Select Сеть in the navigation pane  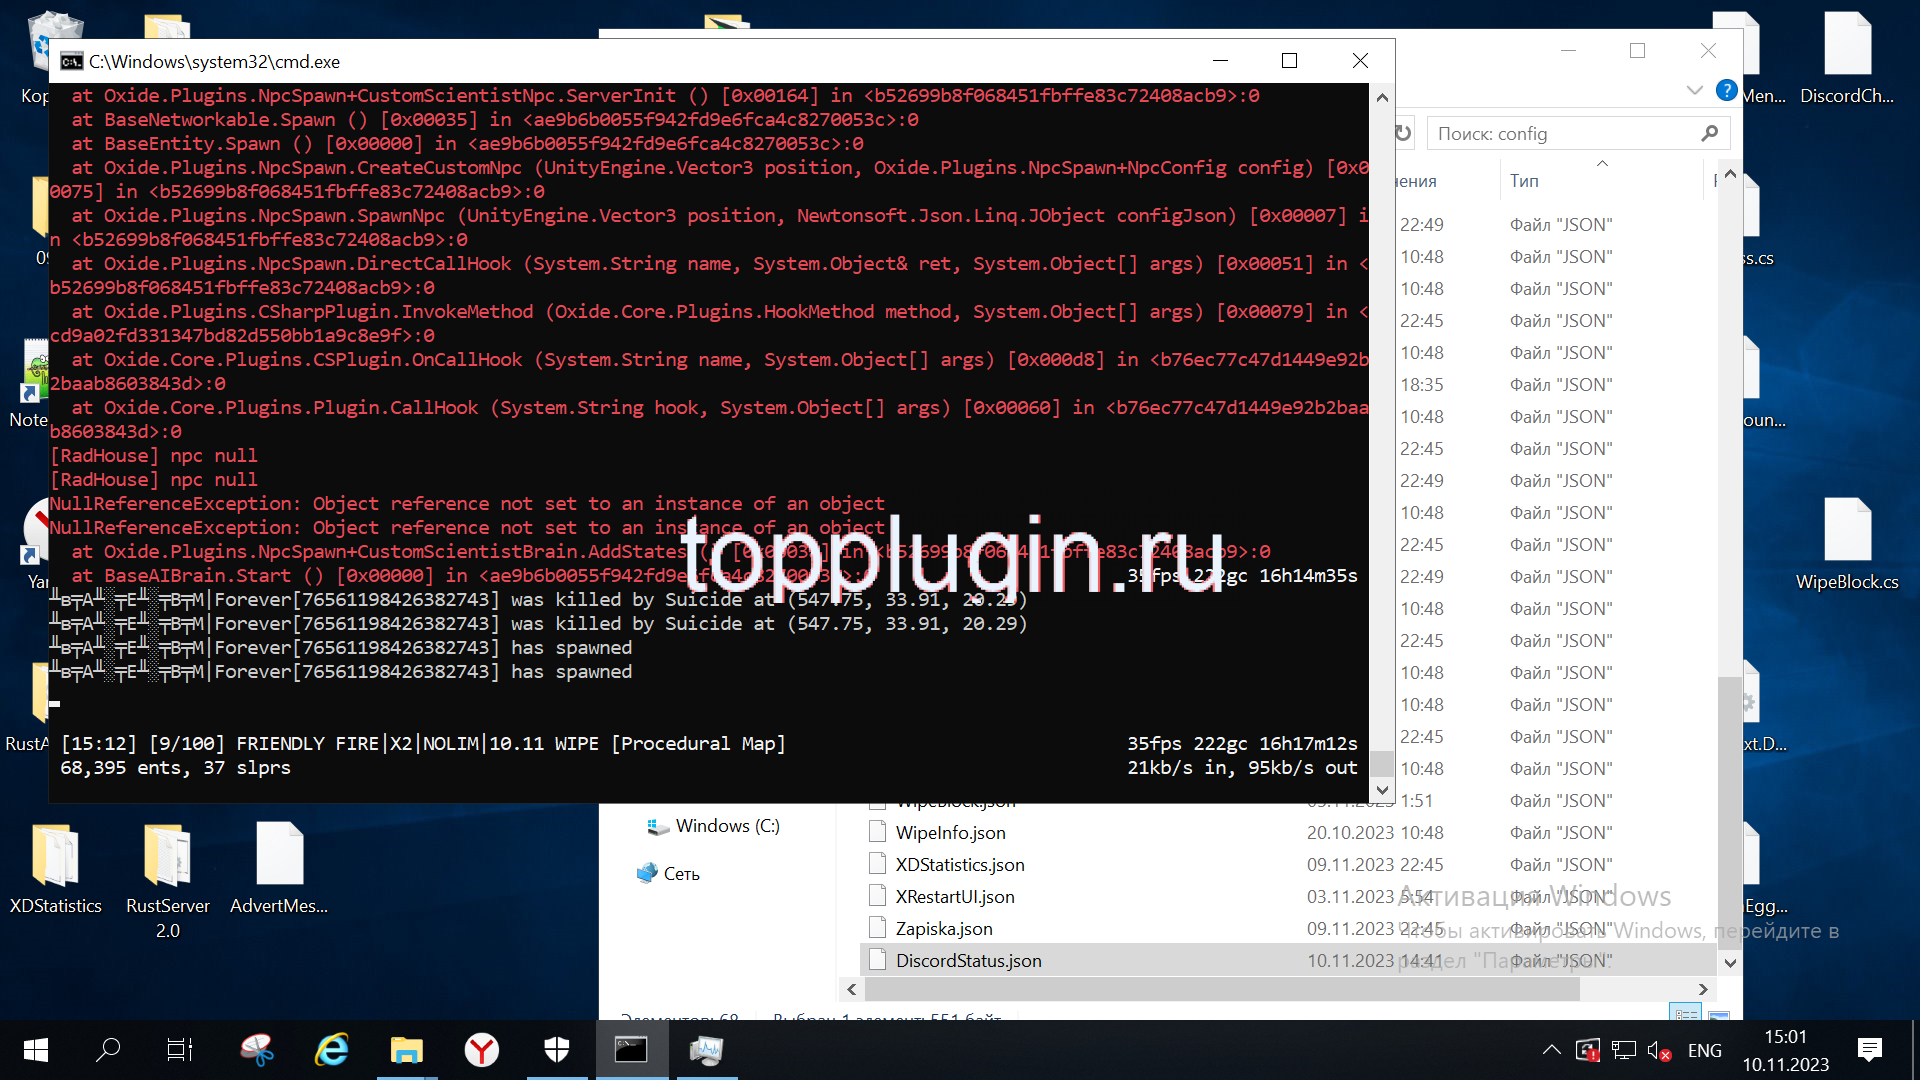(681, 874)
